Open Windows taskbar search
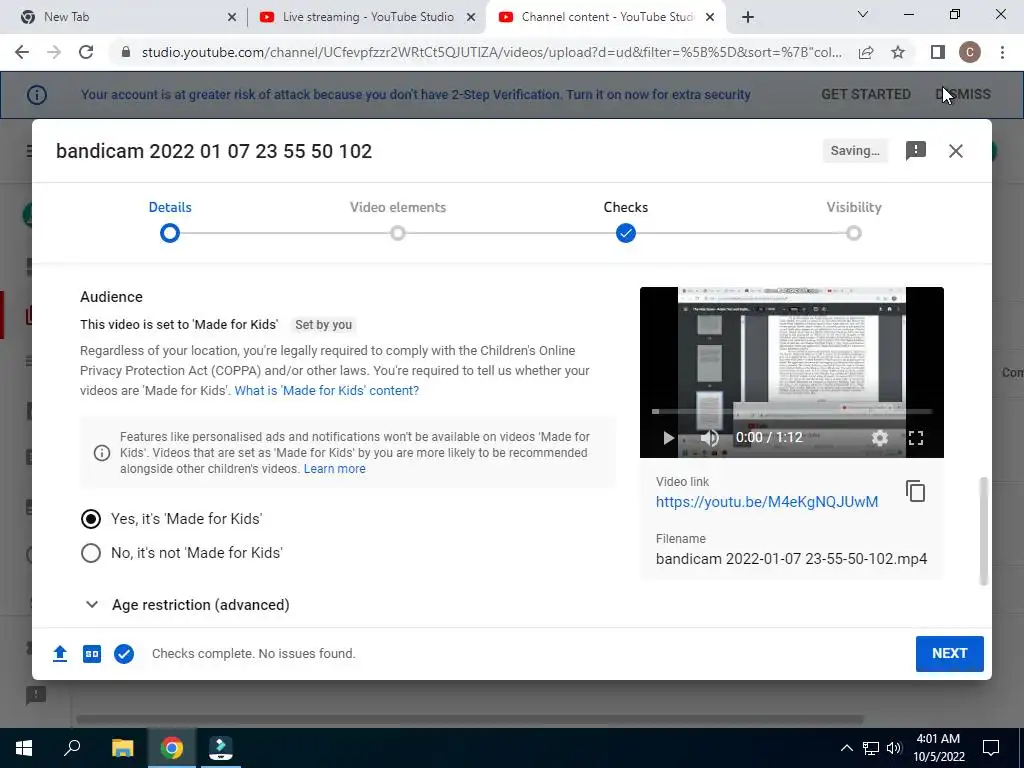The width and height of the screenshot is (1024, 768). coord(72,748)
